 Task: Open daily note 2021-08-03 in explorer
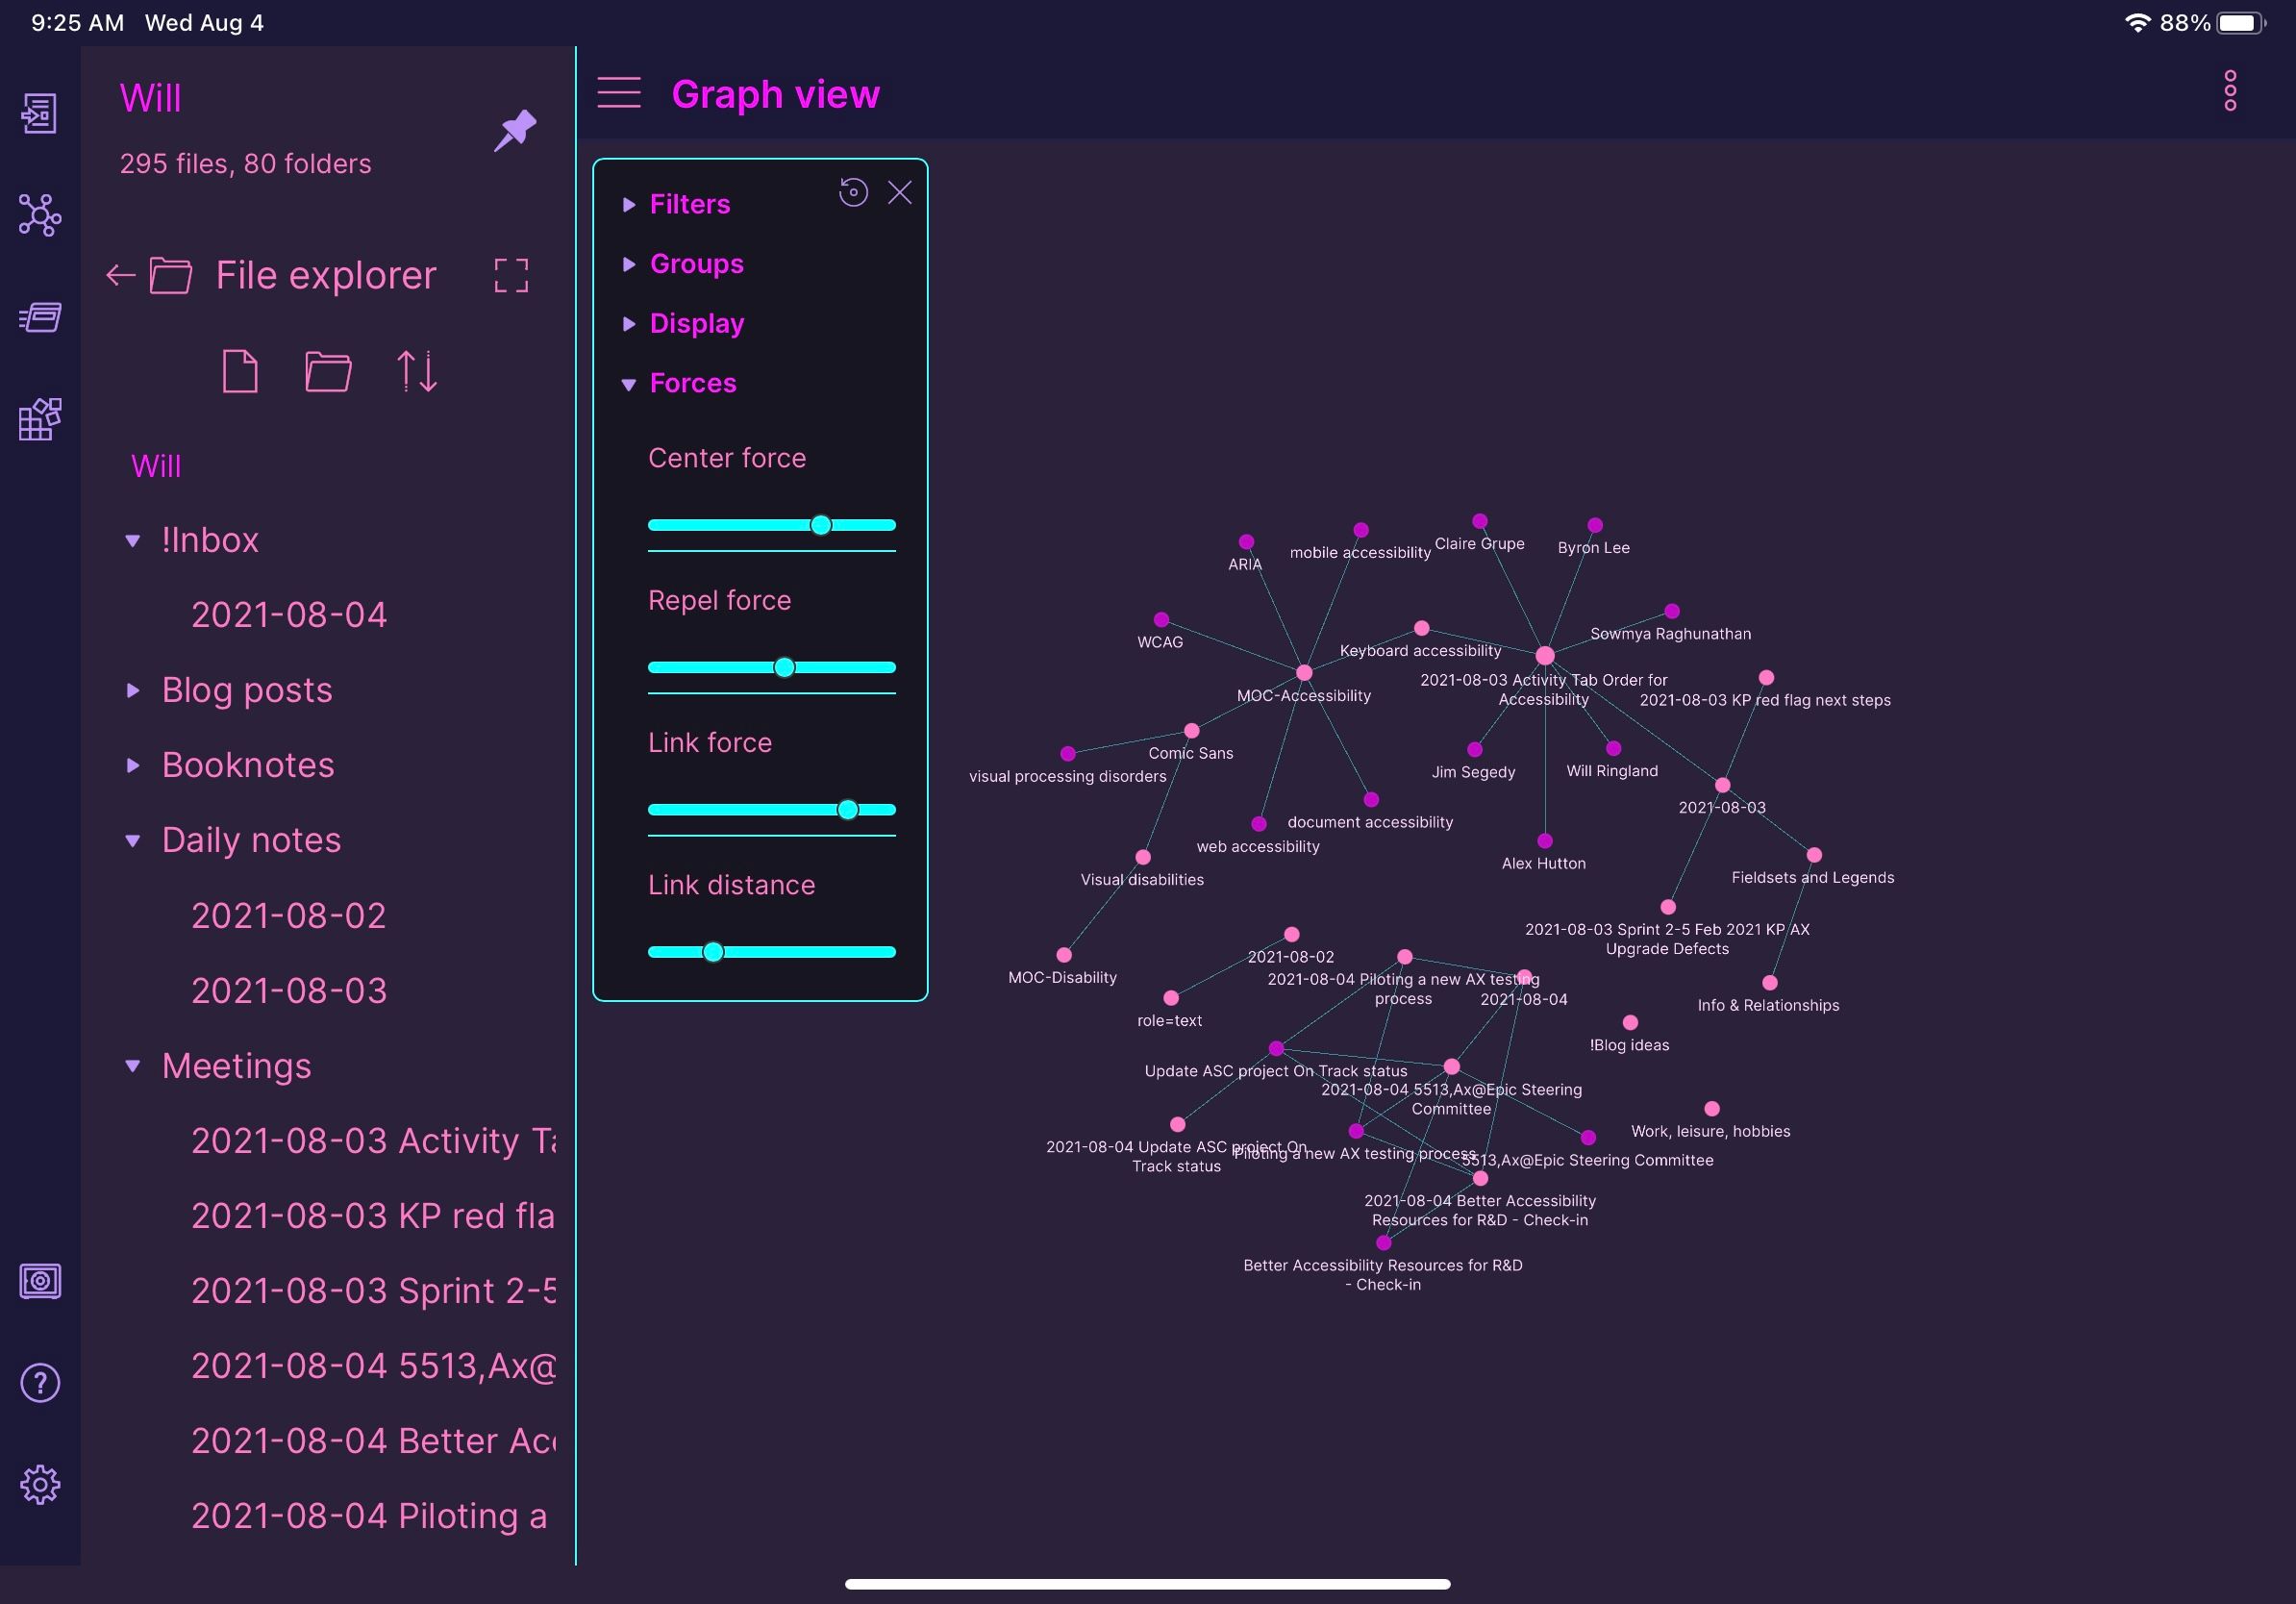coord(289,991)
